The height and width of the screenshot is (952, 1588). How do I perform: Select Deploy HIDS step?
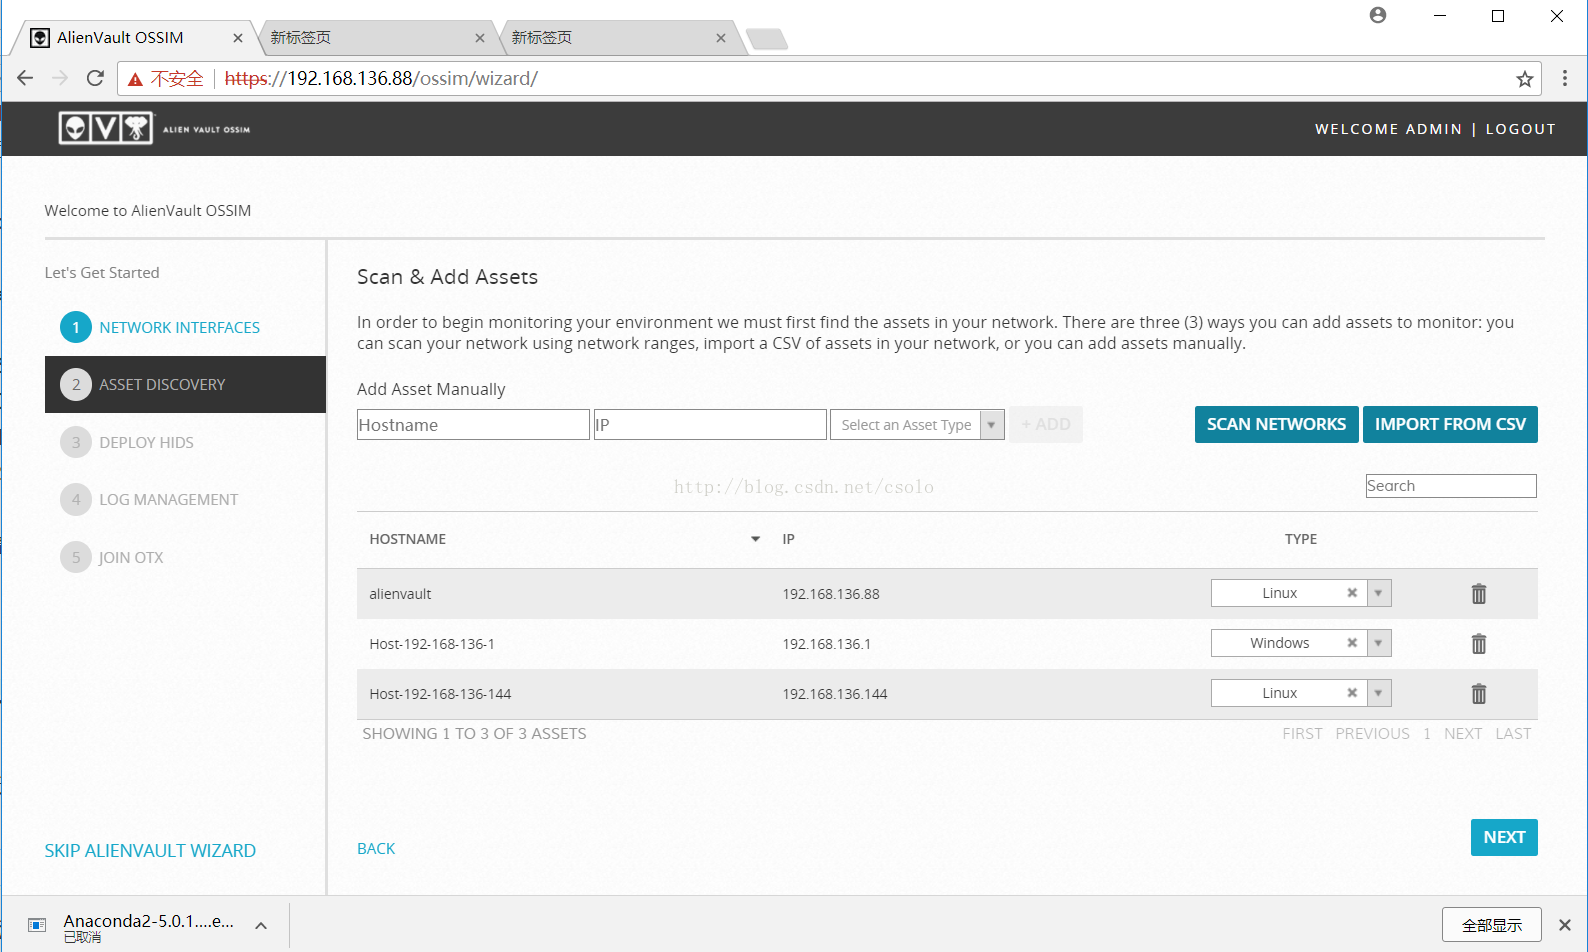tap(128, 442)
